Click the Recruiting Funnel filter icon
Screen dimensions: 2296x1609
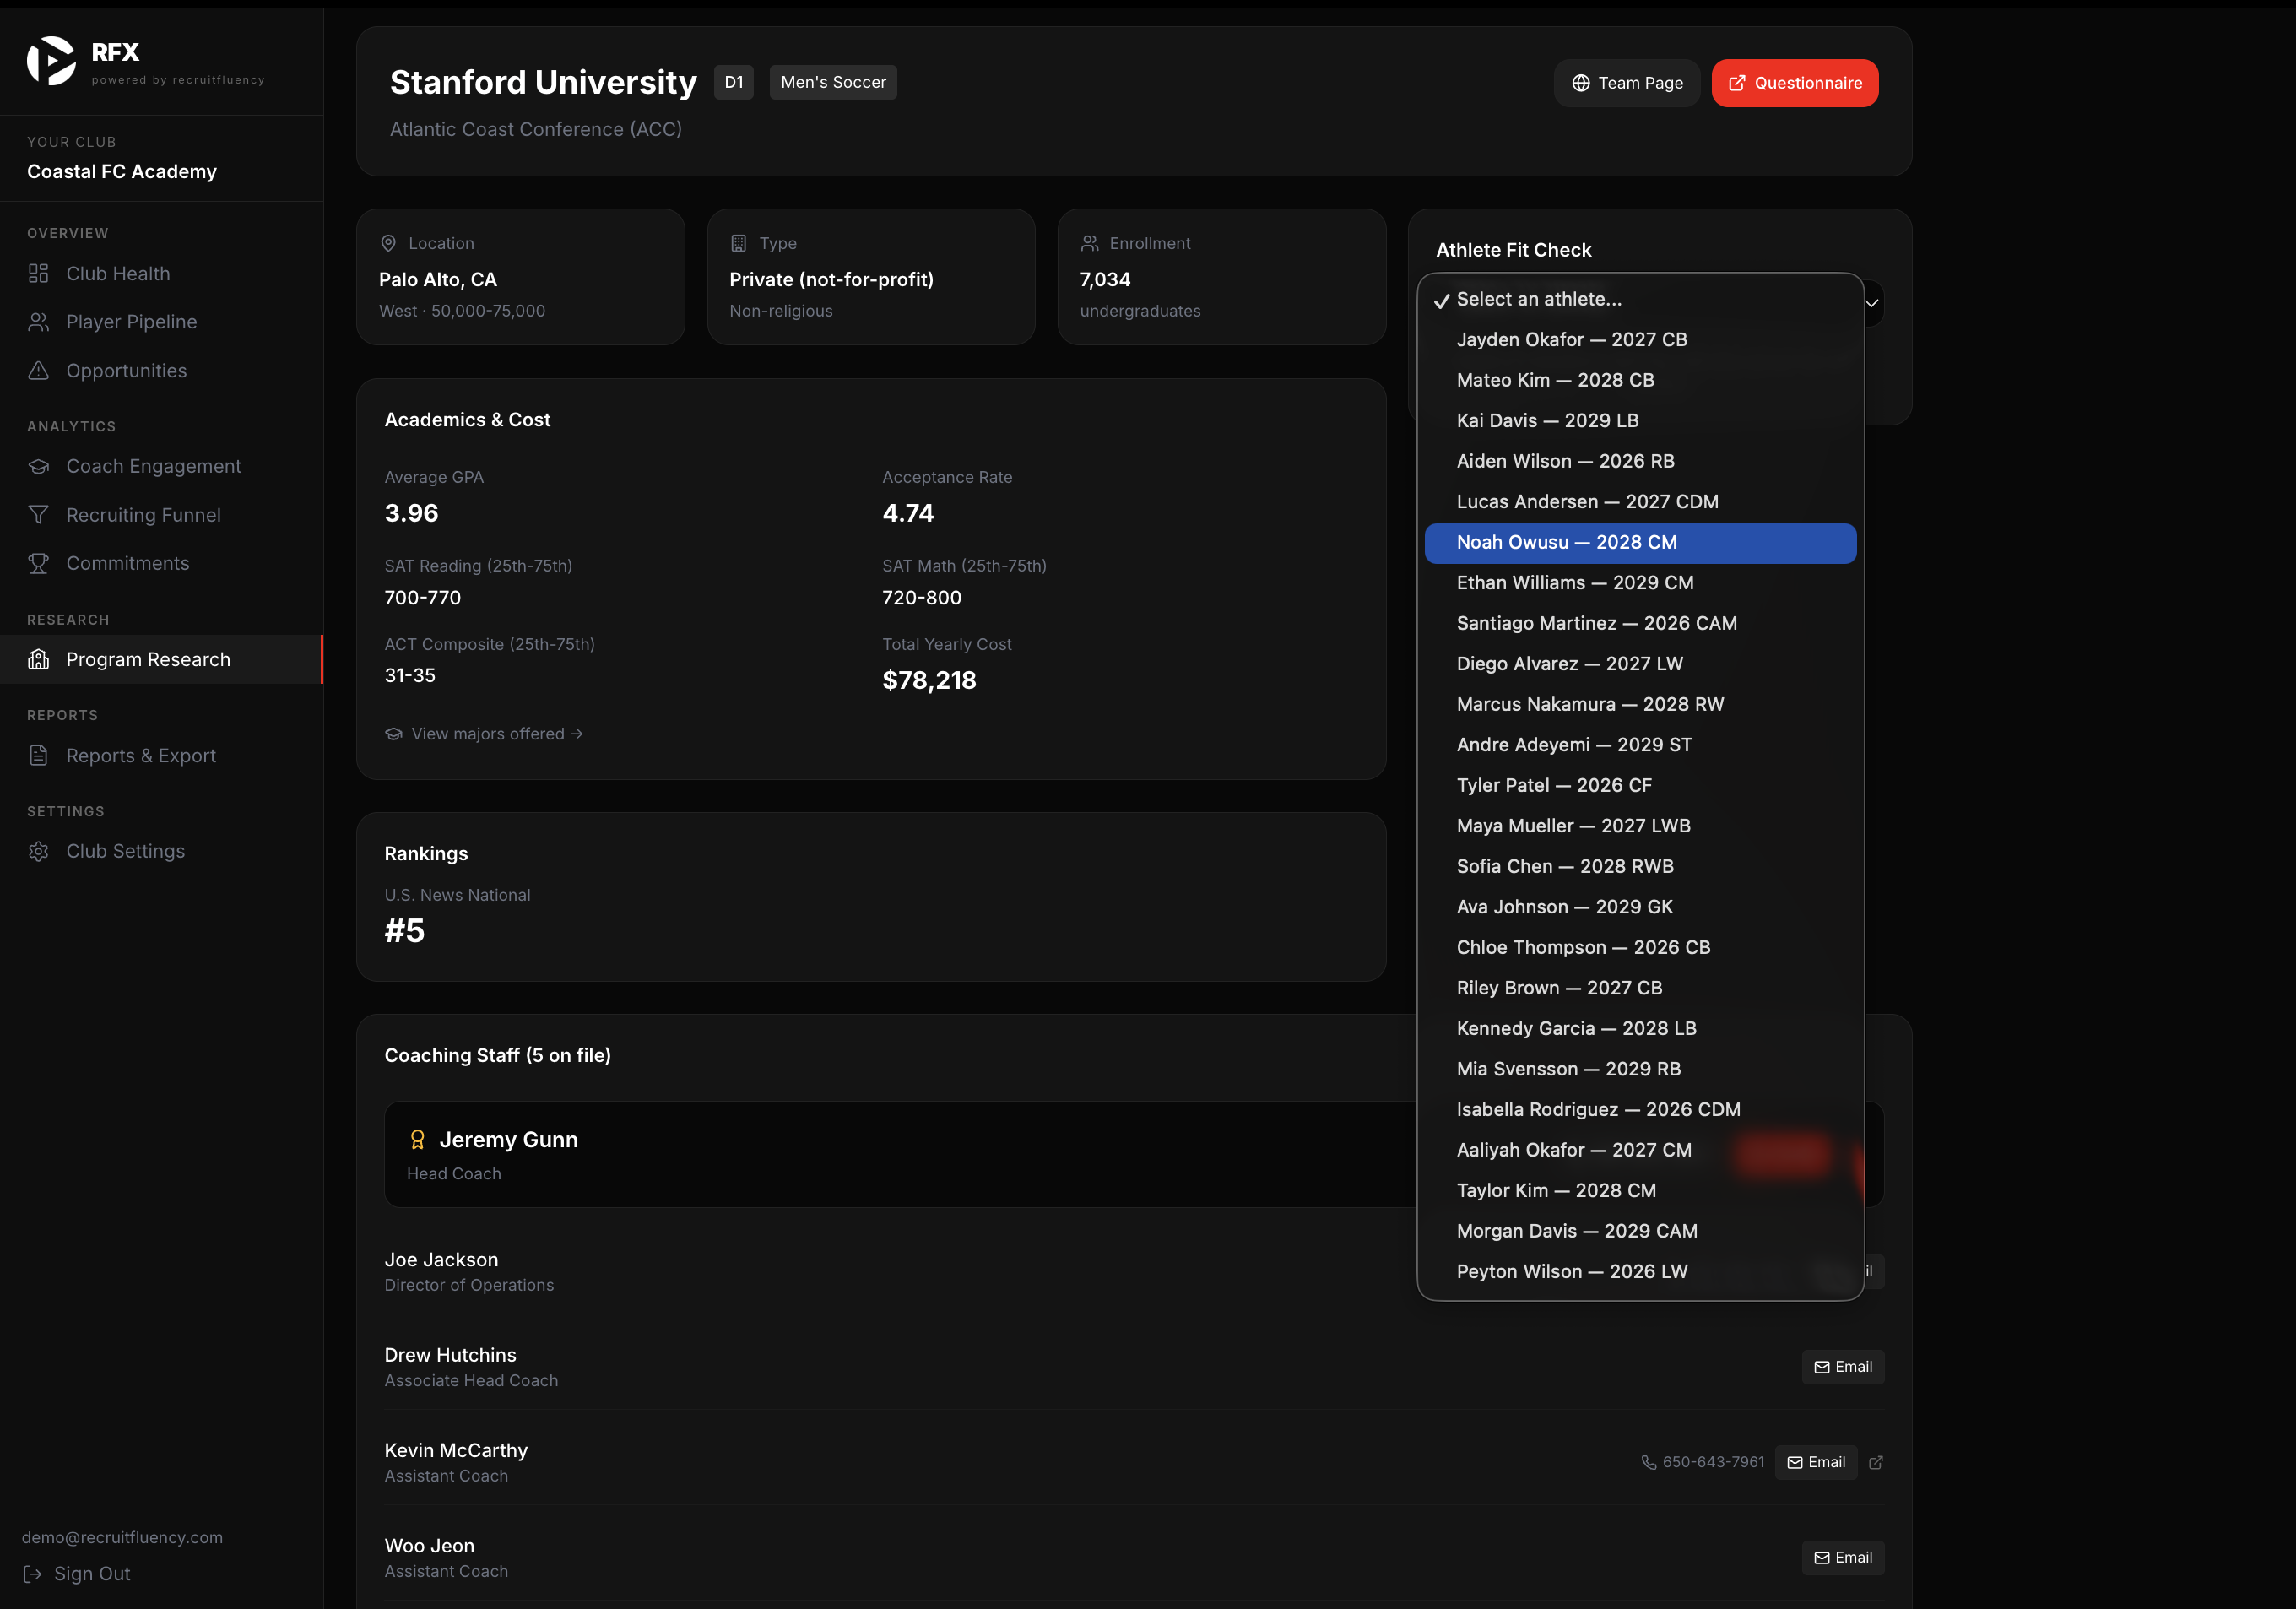(39, 515)
